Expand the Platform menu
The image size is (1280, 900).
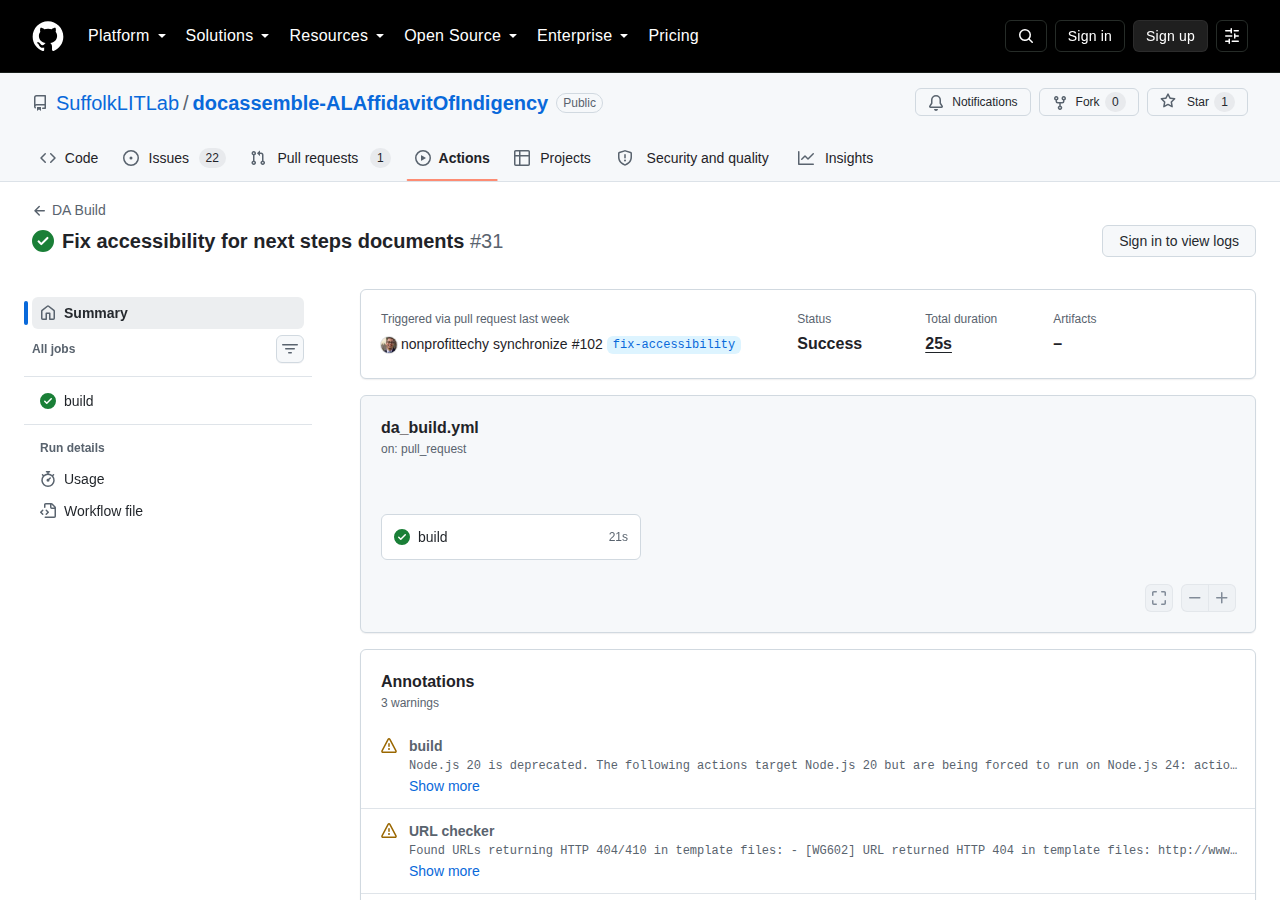click(126, 36)
